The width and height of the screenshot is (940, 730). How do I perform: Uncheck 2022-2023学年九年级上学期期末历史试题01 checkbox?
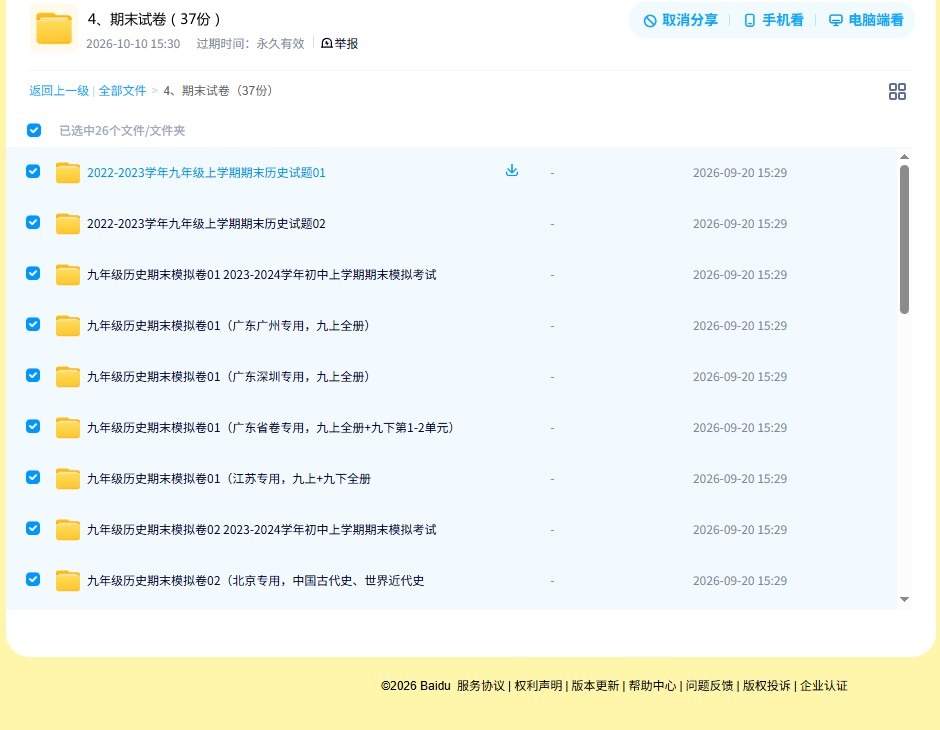[34, 171]
